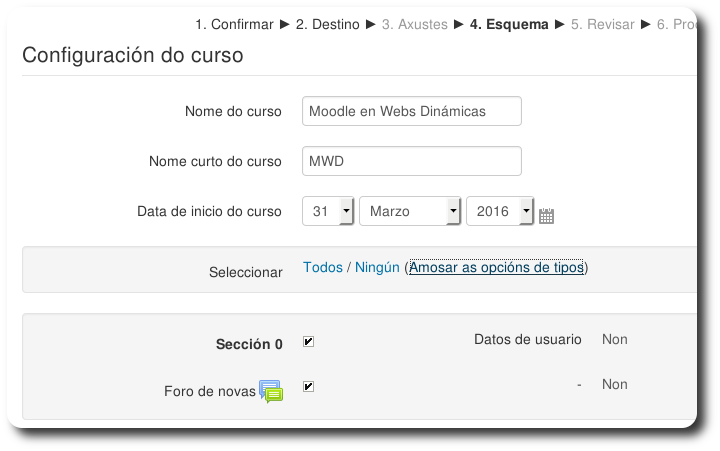Go to step 1. Confirmar
Screen dimensions: 720x451
232,25
